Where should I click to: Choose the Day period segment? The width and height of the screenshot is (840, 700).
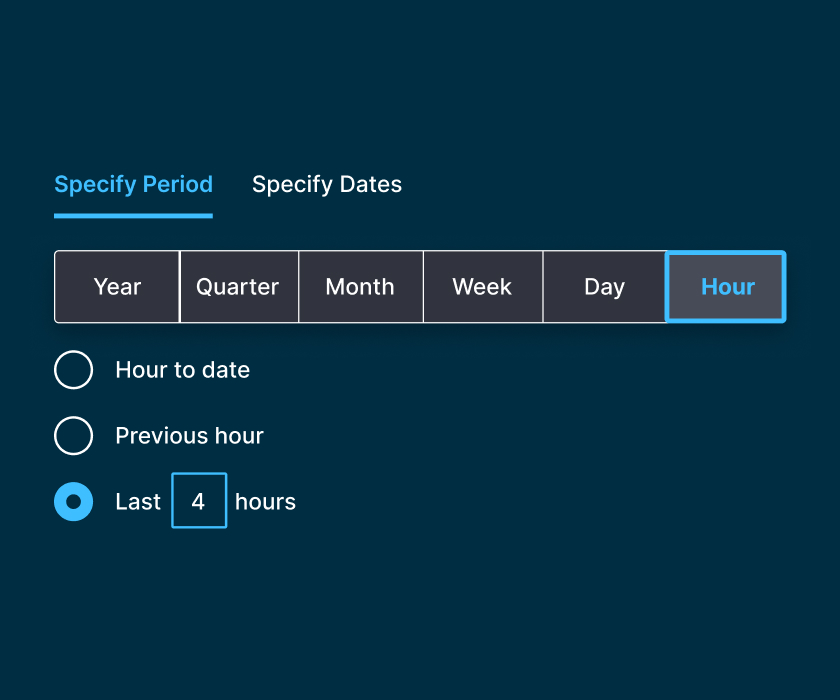(x=604, y=287)
